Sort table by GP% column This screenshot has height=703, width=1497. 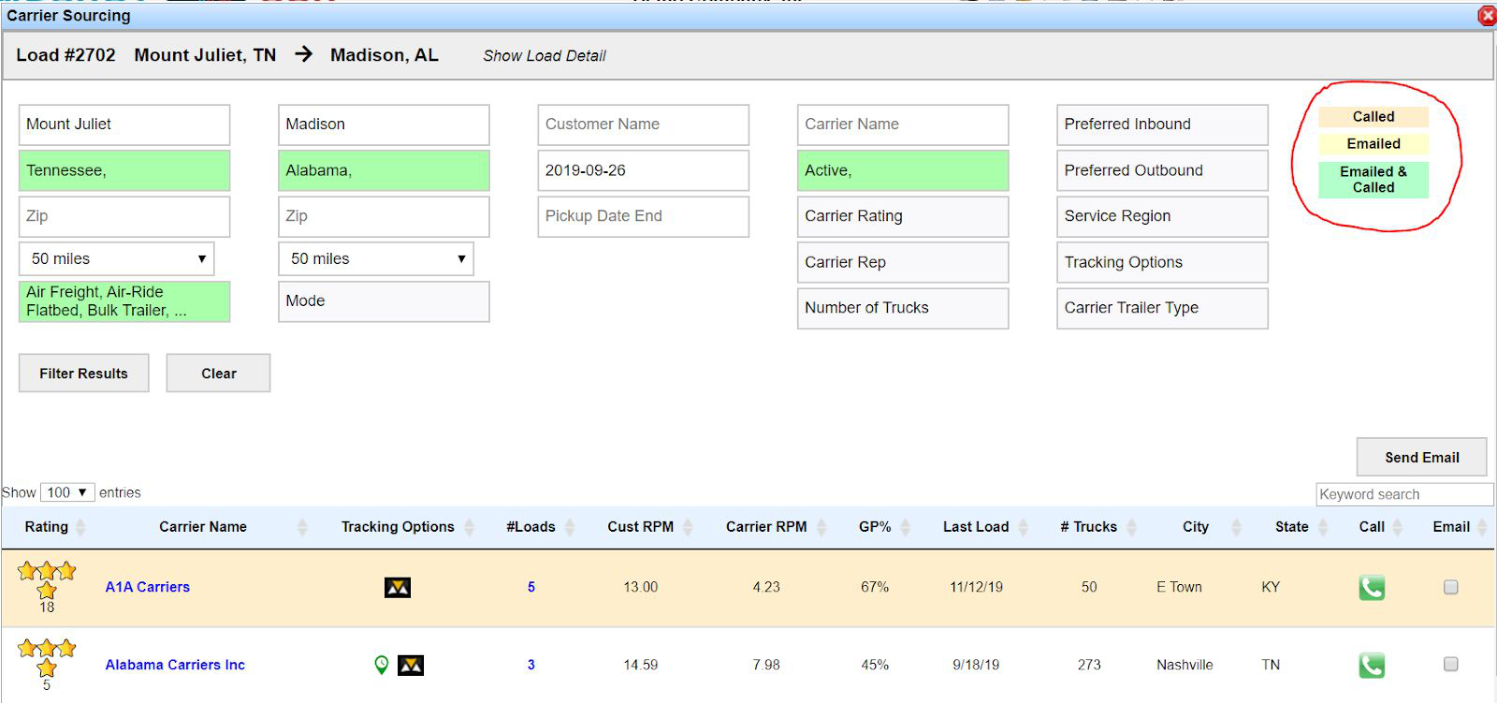click(x=875, y=527)
